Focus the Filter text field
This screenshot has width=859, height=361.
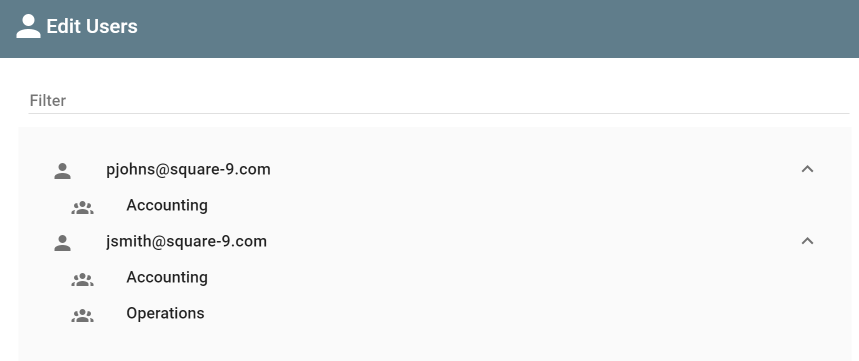click(439, 101)
